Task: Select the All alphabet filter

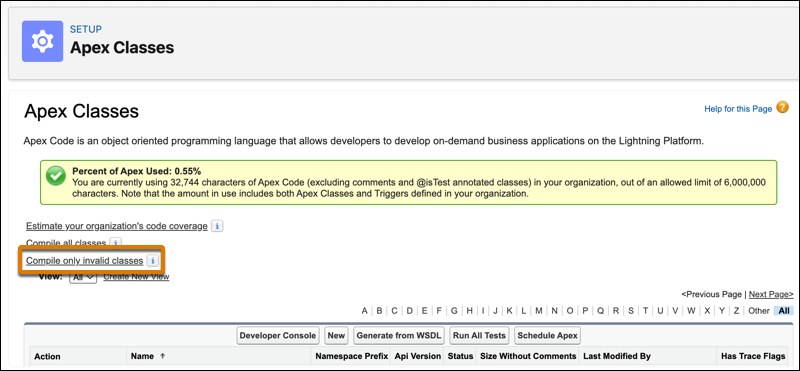Action: [x=784, y=311]
